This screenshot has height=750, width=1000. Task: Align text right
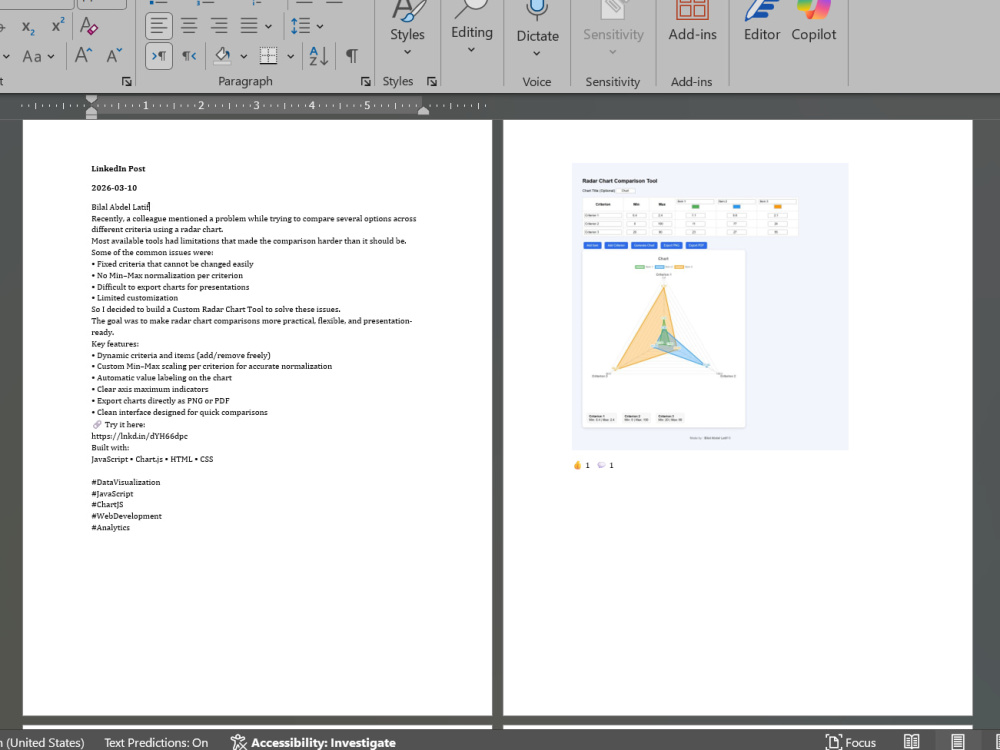(x=219, y=26)
